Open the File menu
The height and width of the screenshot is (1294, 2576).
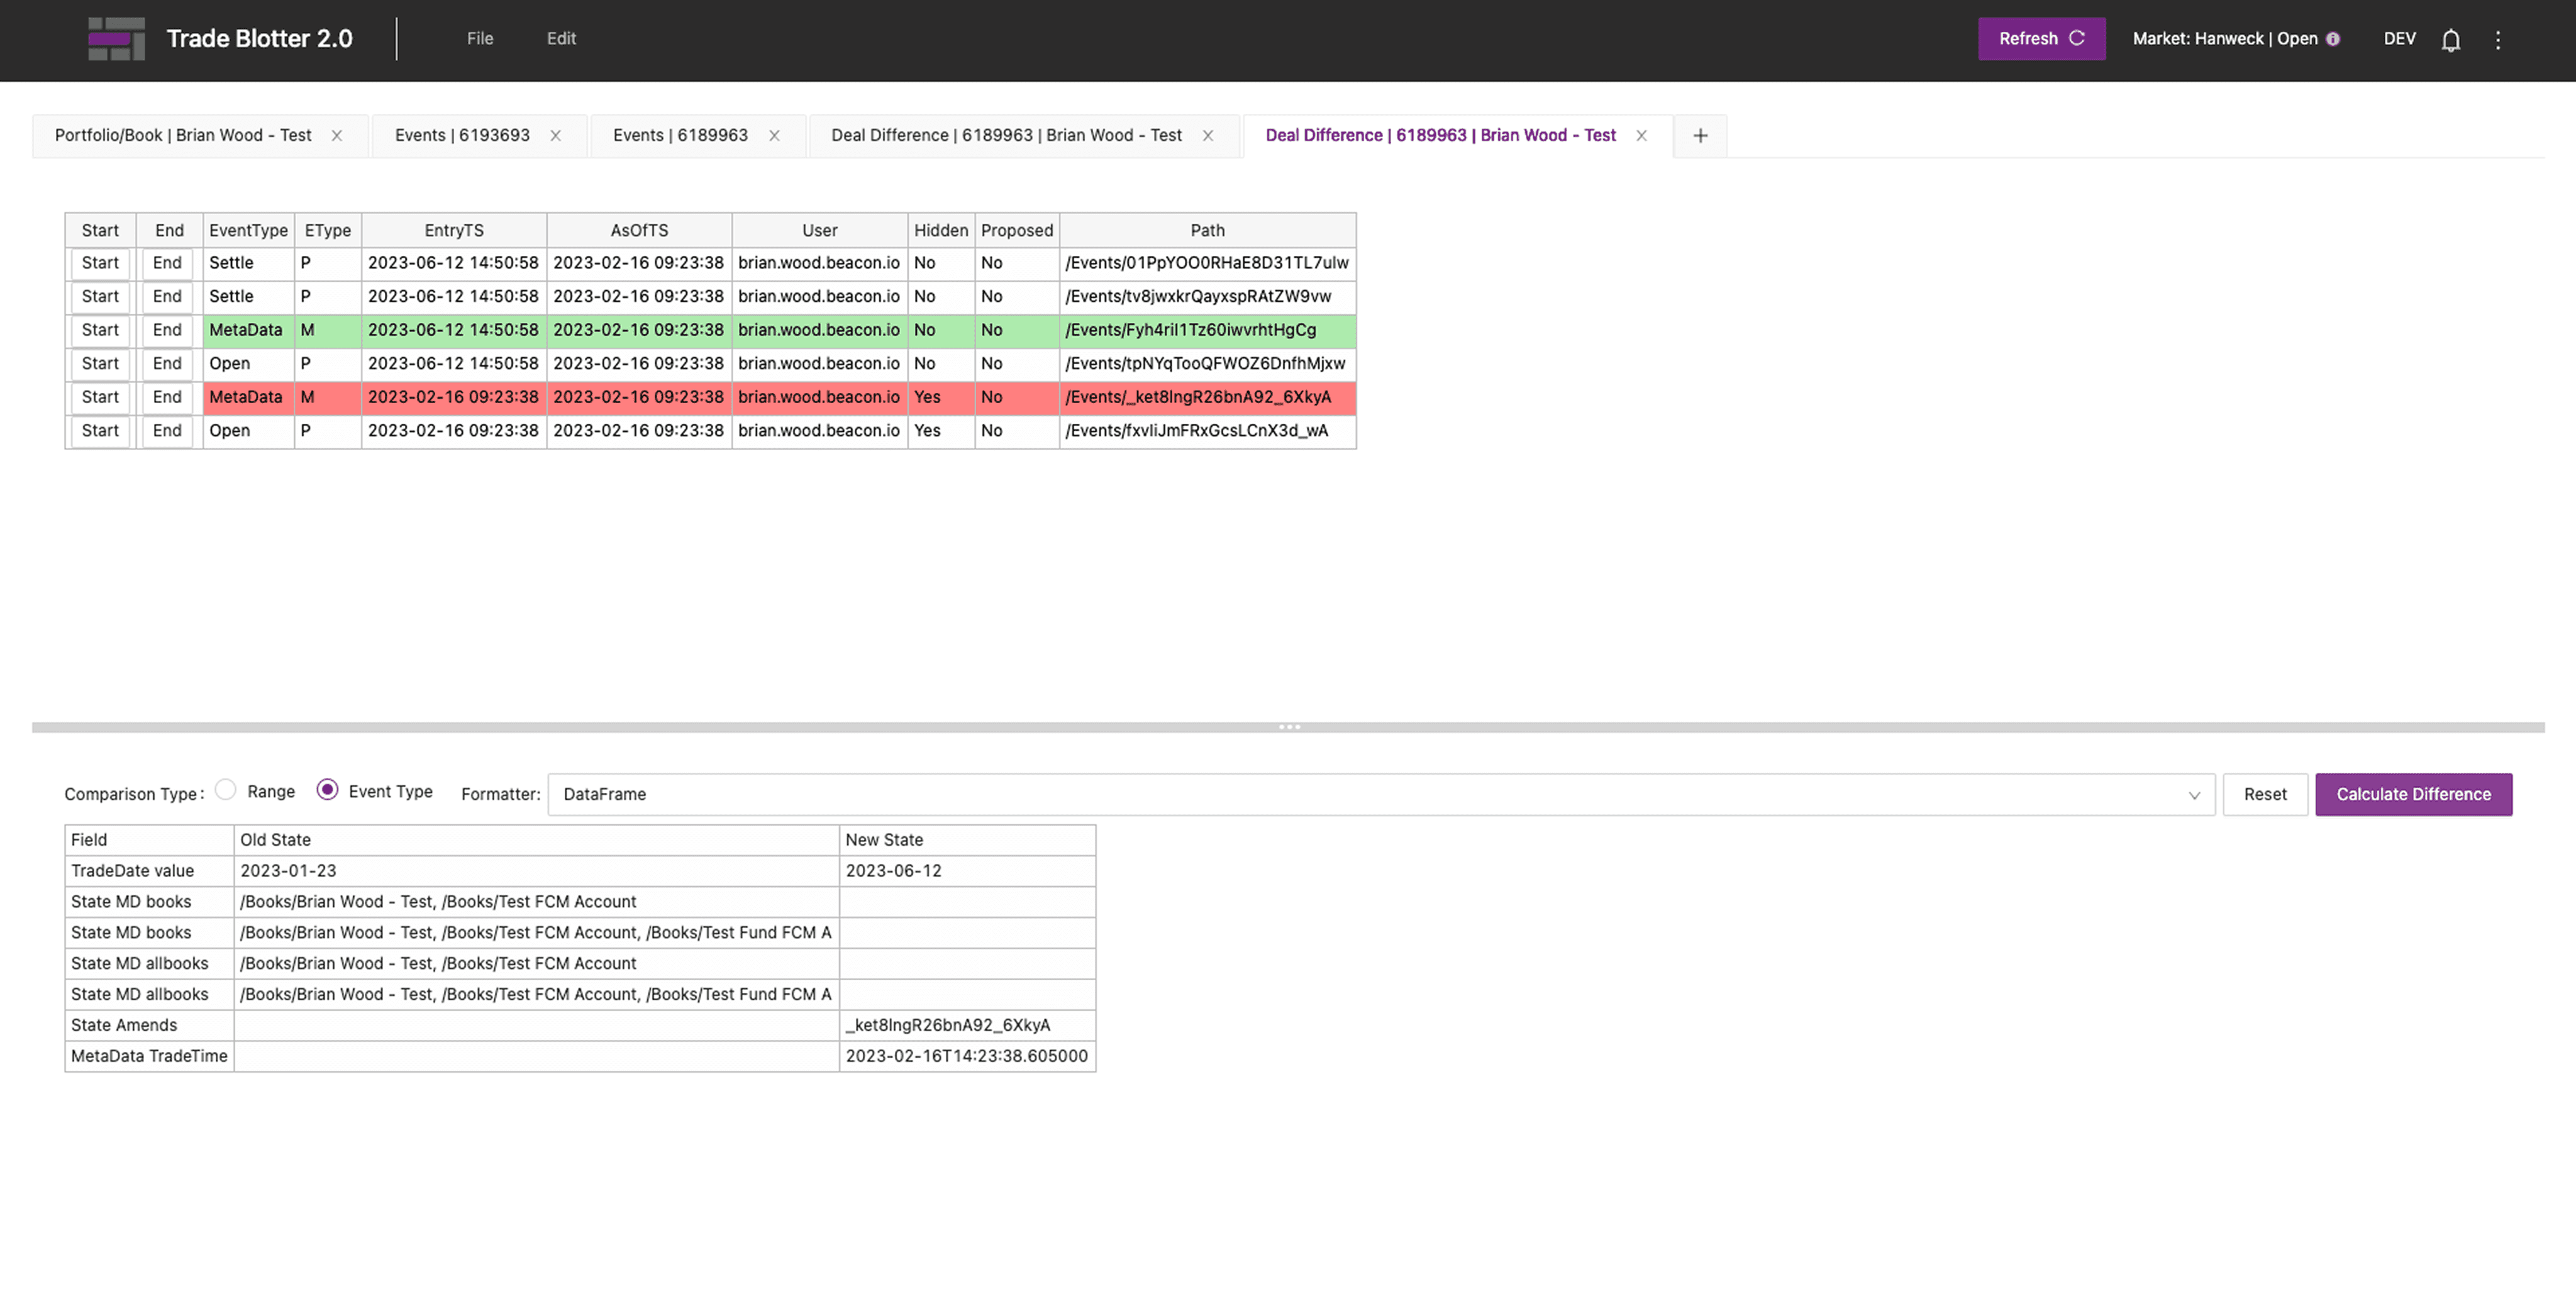[480, 39]
